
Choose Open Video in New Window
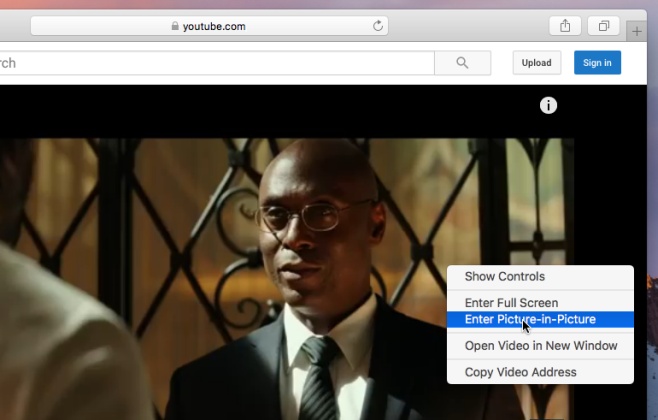tap(540, 346)
